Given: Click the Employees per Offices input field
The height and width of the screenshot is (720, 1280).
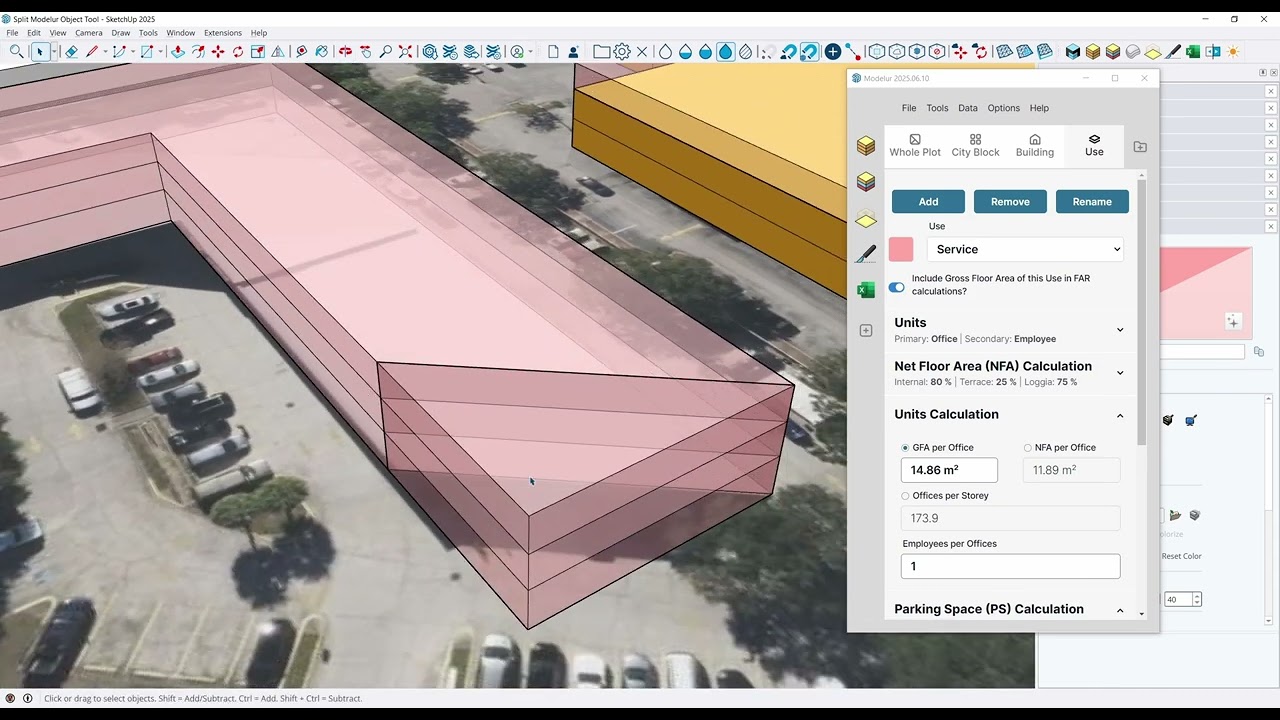Looking at the screenshot, I should coord(1010,566).
